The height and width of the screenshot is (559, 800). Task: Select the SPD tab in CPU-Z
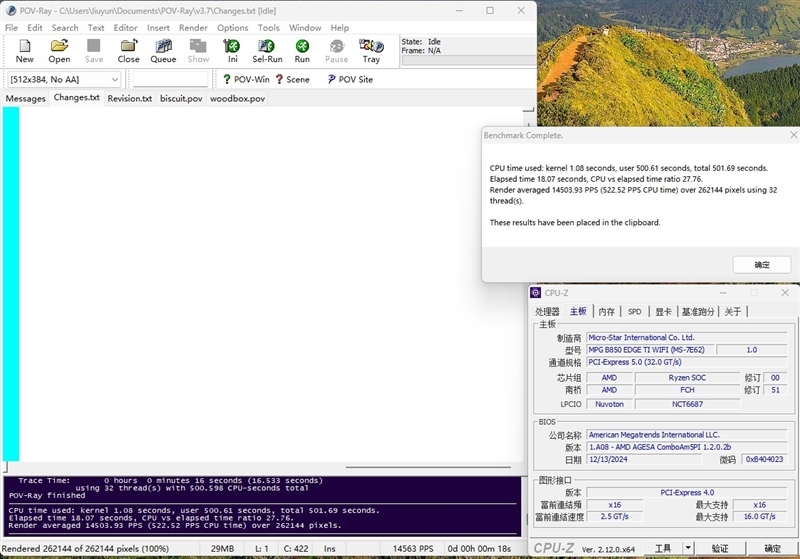pyautogui.click(x=634, y=312)
